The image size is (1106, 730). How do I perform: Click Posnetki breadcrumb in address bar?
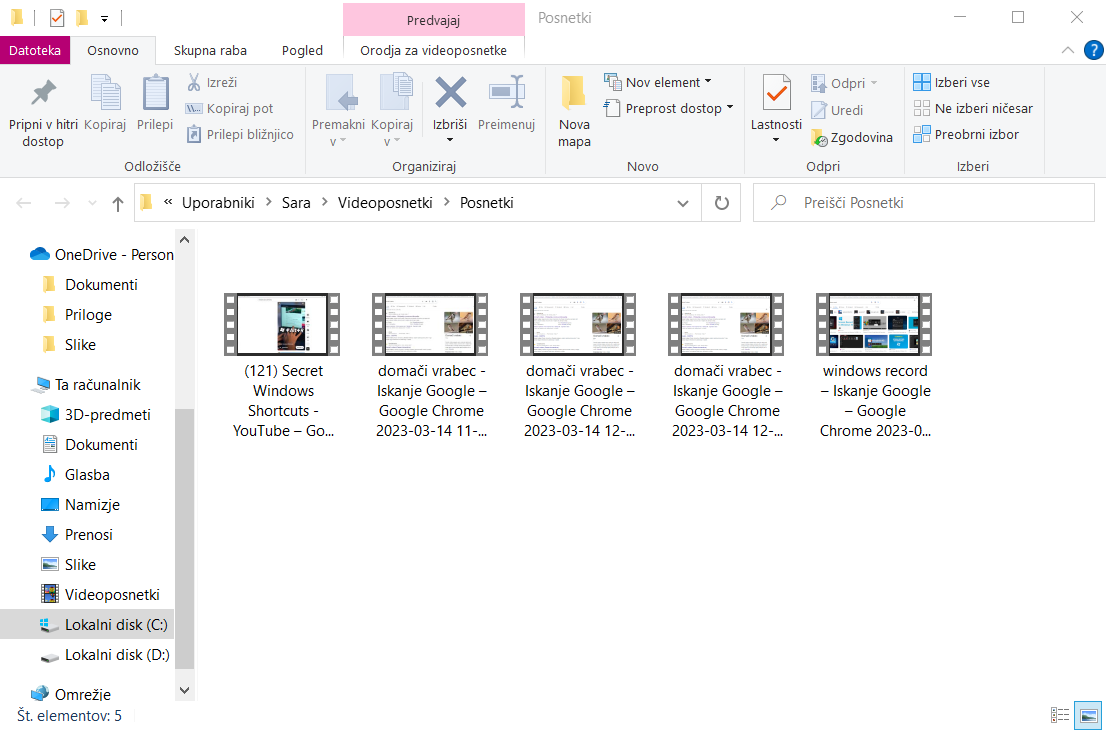tap(487, 203)
